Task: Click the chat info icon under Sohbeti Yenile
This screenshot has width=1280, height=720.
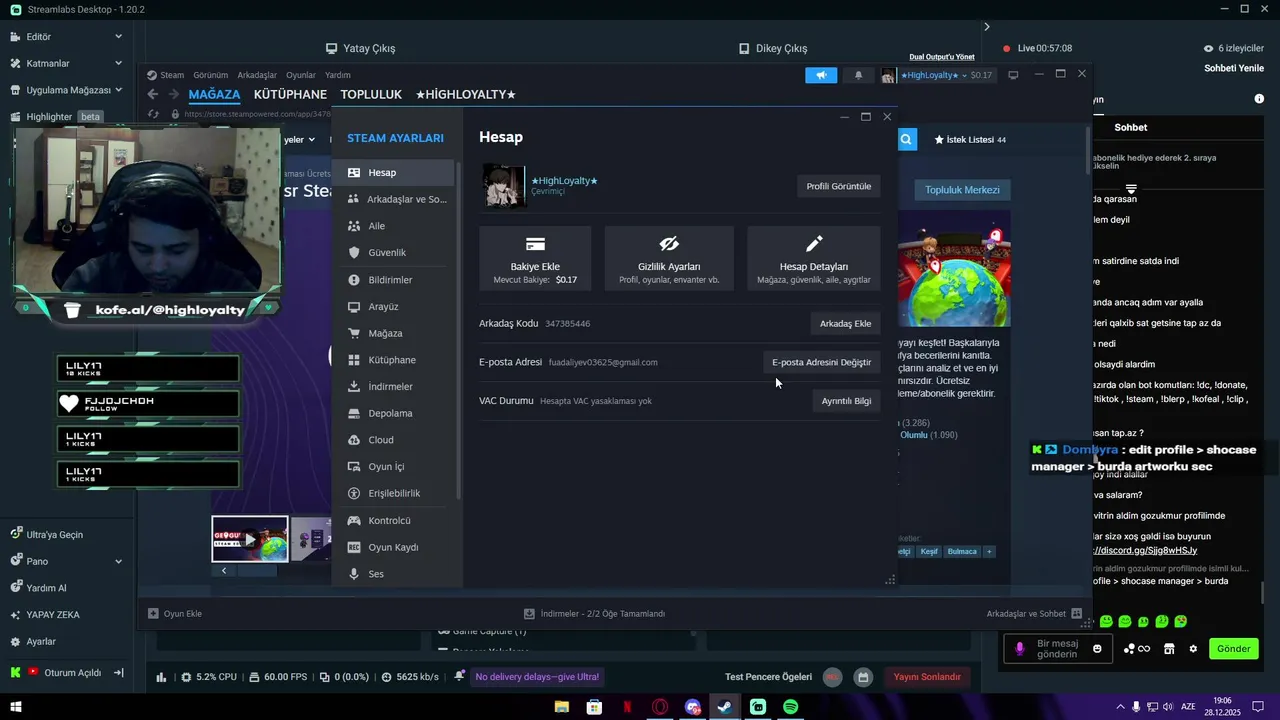Action: pyautogui.click(x=1259, y=99)
